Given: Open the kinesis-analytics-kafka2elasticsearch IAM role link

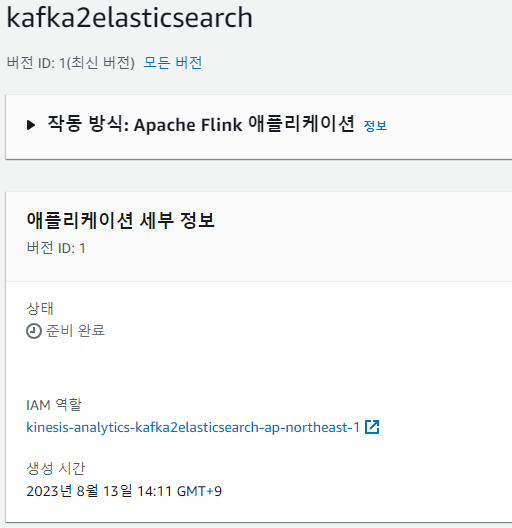Looking at the screenshot, I should tap(193, 427).
